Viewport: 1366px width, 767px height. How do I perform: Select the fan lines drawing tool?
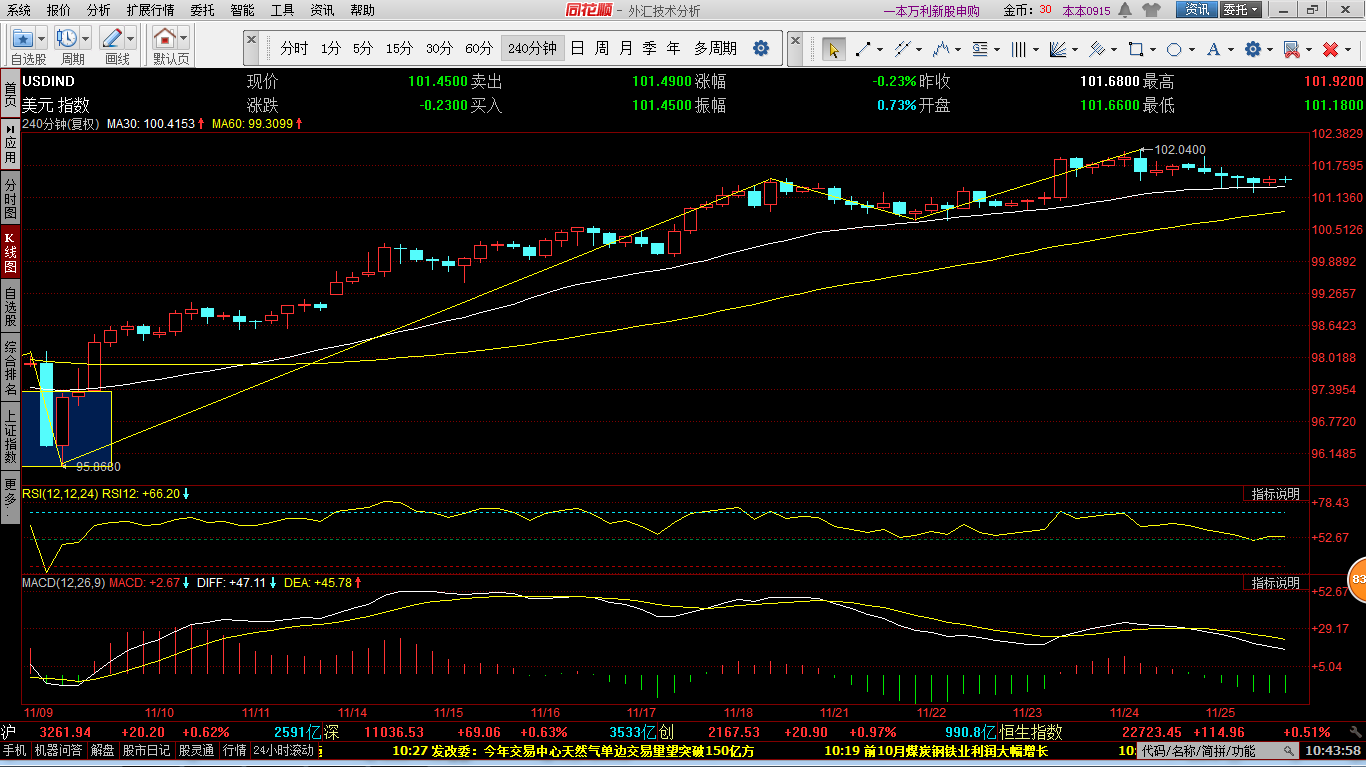pyautogui.click(x=1058, y=49)
